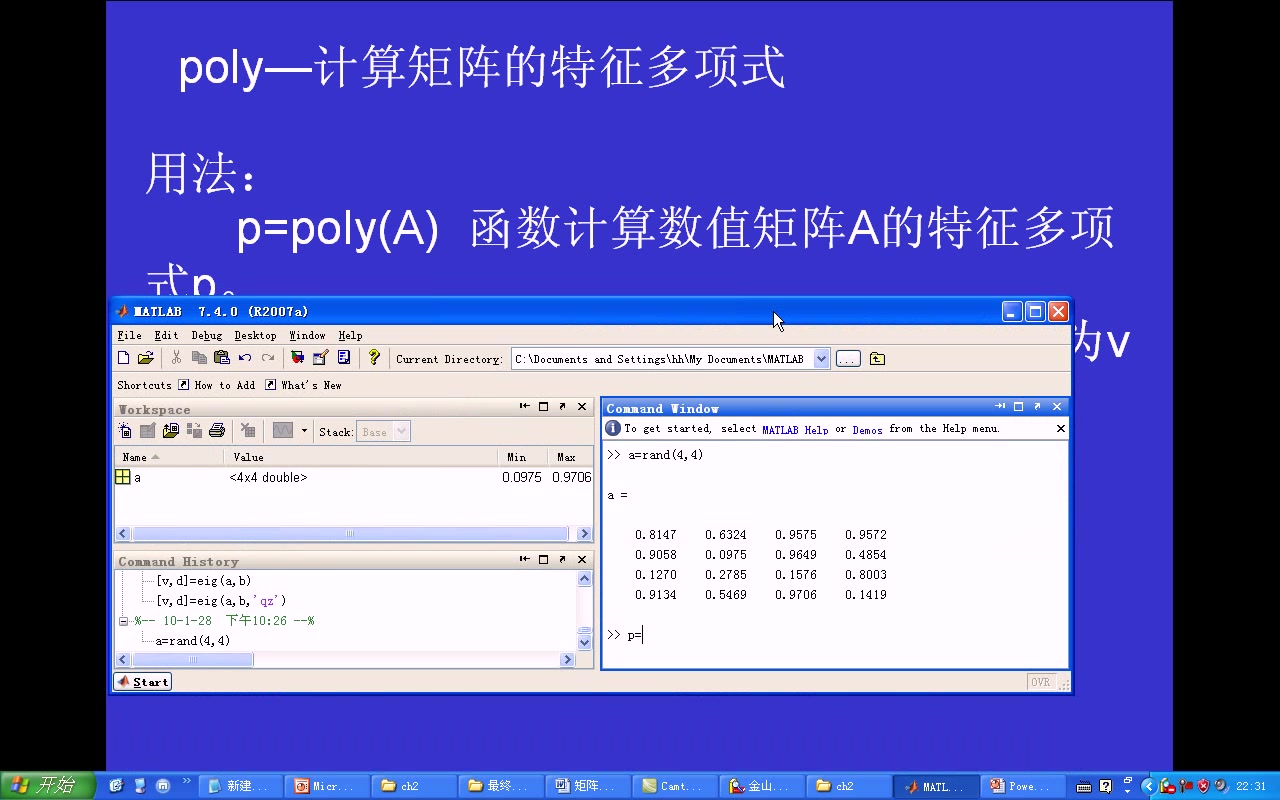The image size is (1280, 800).
Task: Open file with the folder toolbar icon
Action: pos(146,358)
